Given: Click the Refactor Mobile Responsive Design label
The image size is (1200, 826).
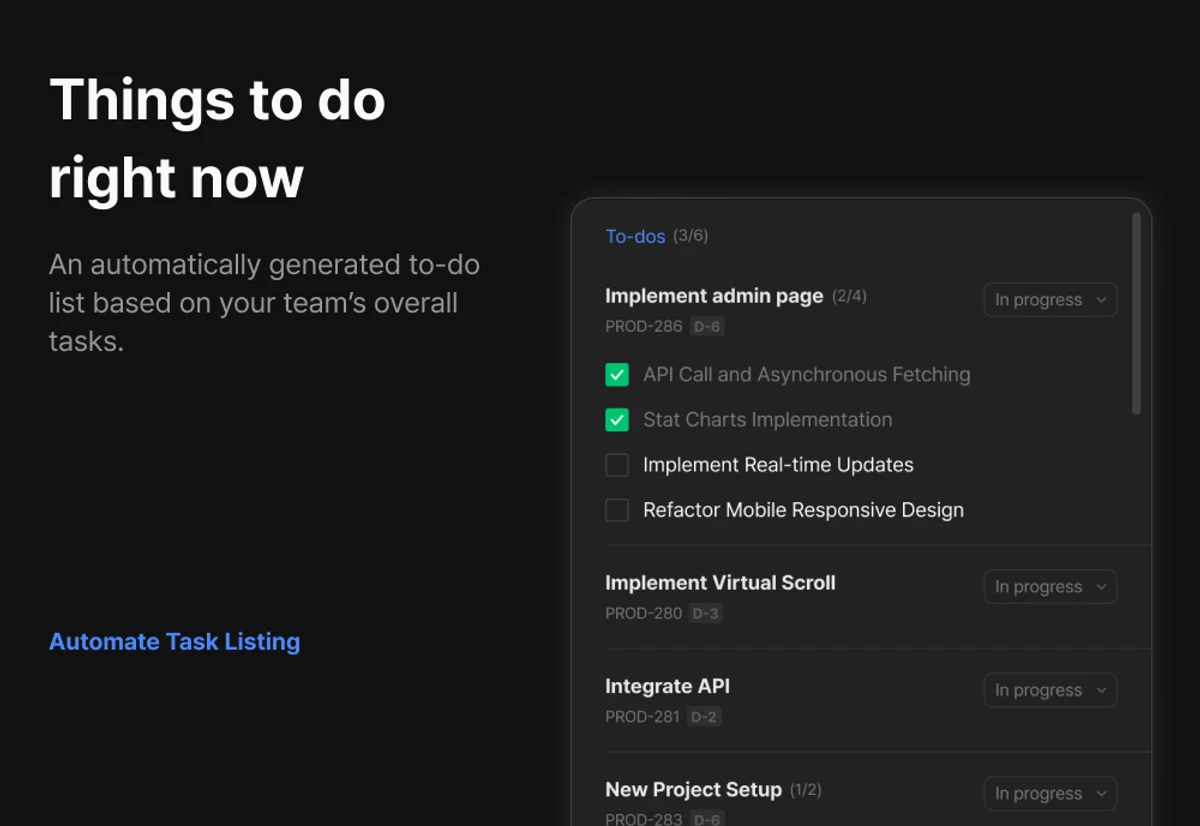Looking at the screenshot, I should click(x=803, y=510).
